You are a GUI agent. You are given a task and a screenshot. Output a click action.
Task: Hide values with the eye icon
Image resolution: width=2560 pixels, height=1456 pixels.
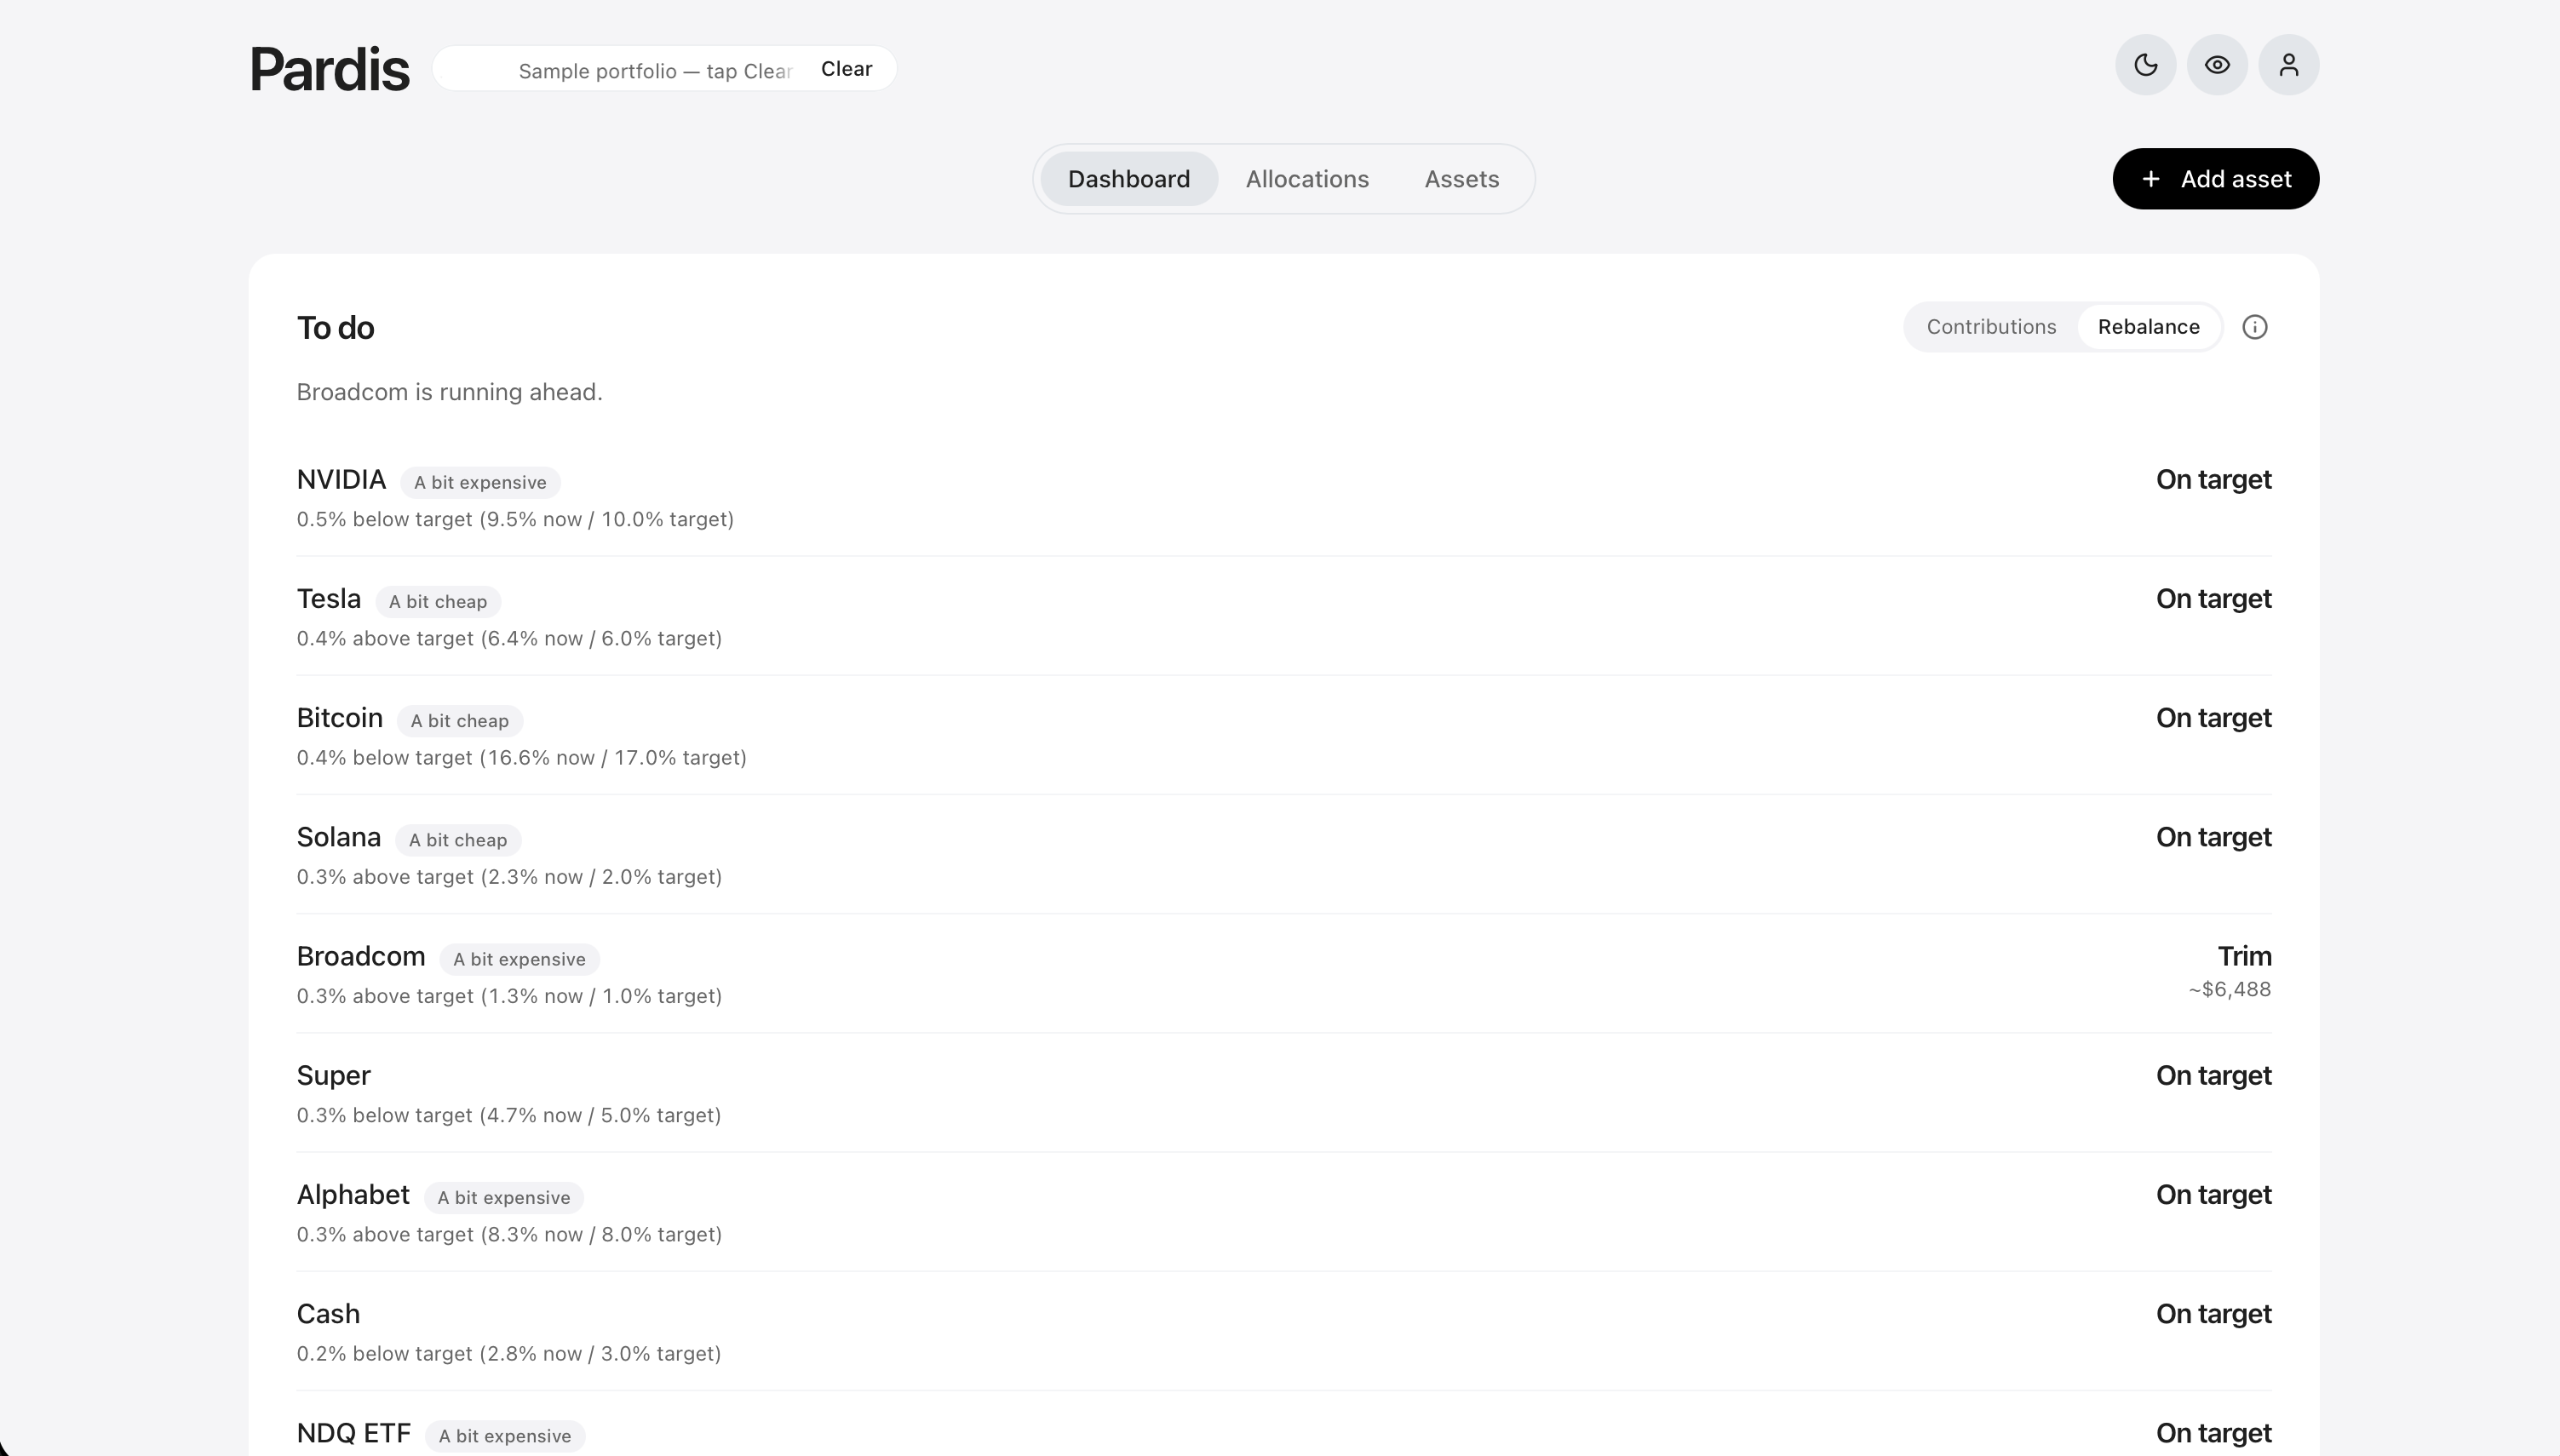tap(2217, 65)
